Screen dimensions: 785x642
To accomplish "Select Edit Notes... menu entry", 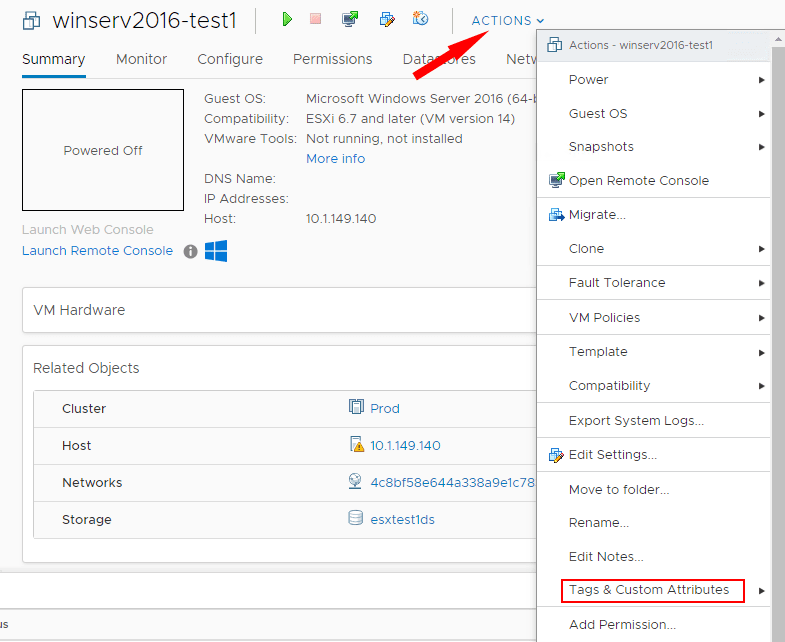I will click(x=653, y=557).
